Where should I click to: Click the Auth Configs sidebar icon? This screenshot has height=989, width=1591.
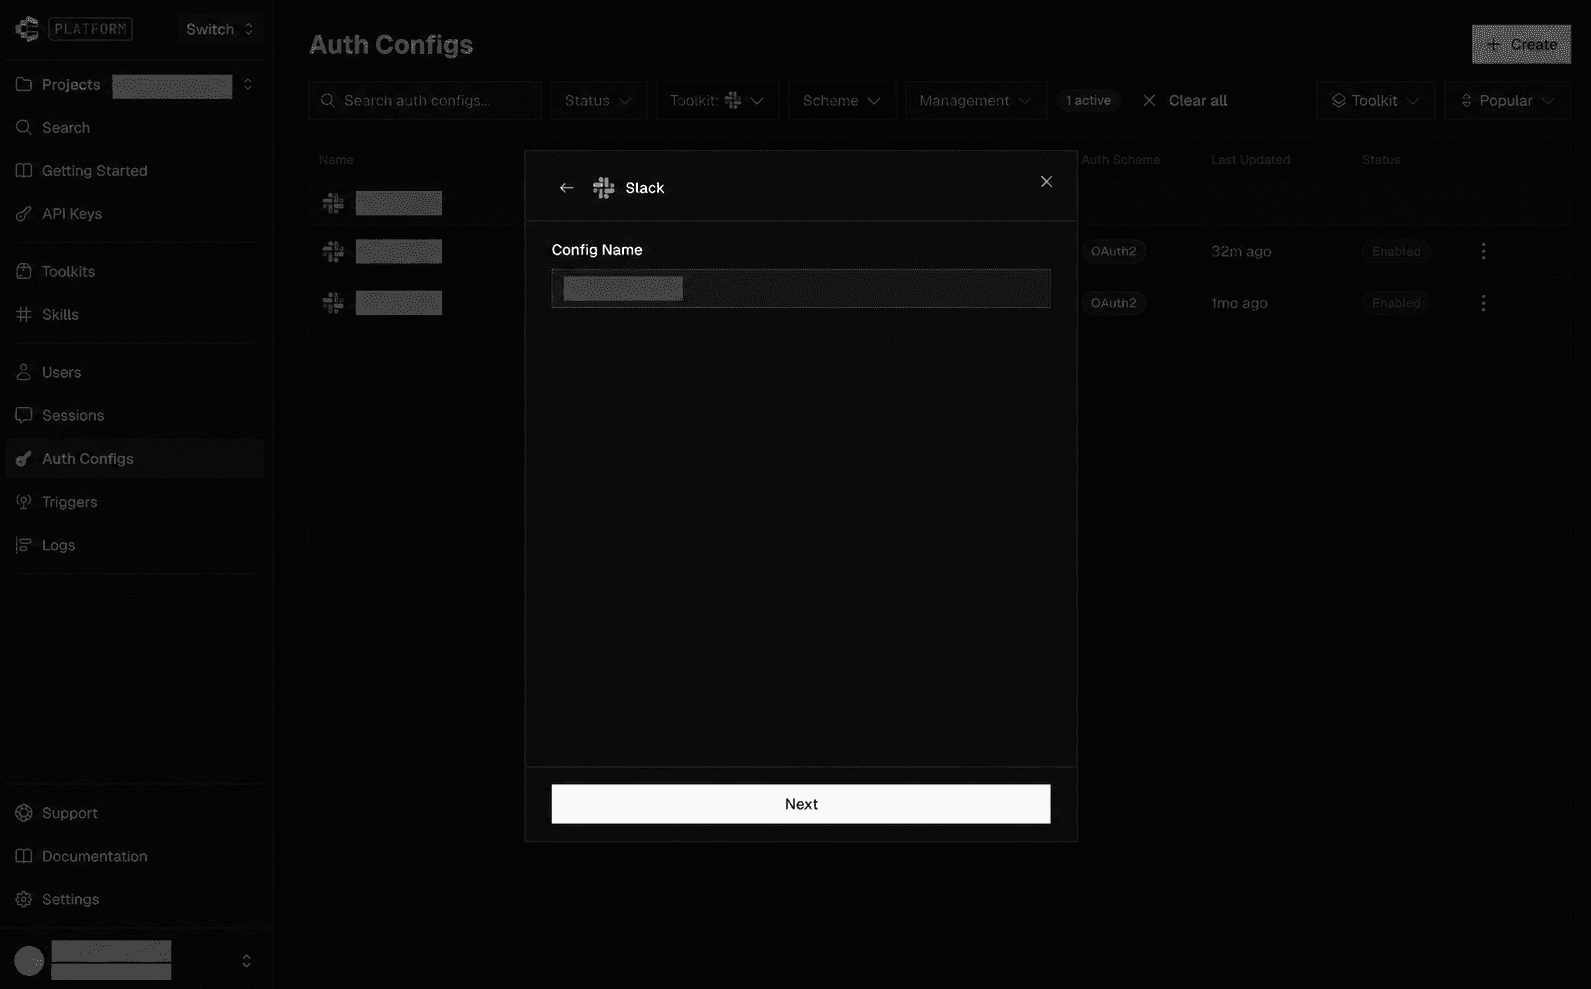coord(24,459)
